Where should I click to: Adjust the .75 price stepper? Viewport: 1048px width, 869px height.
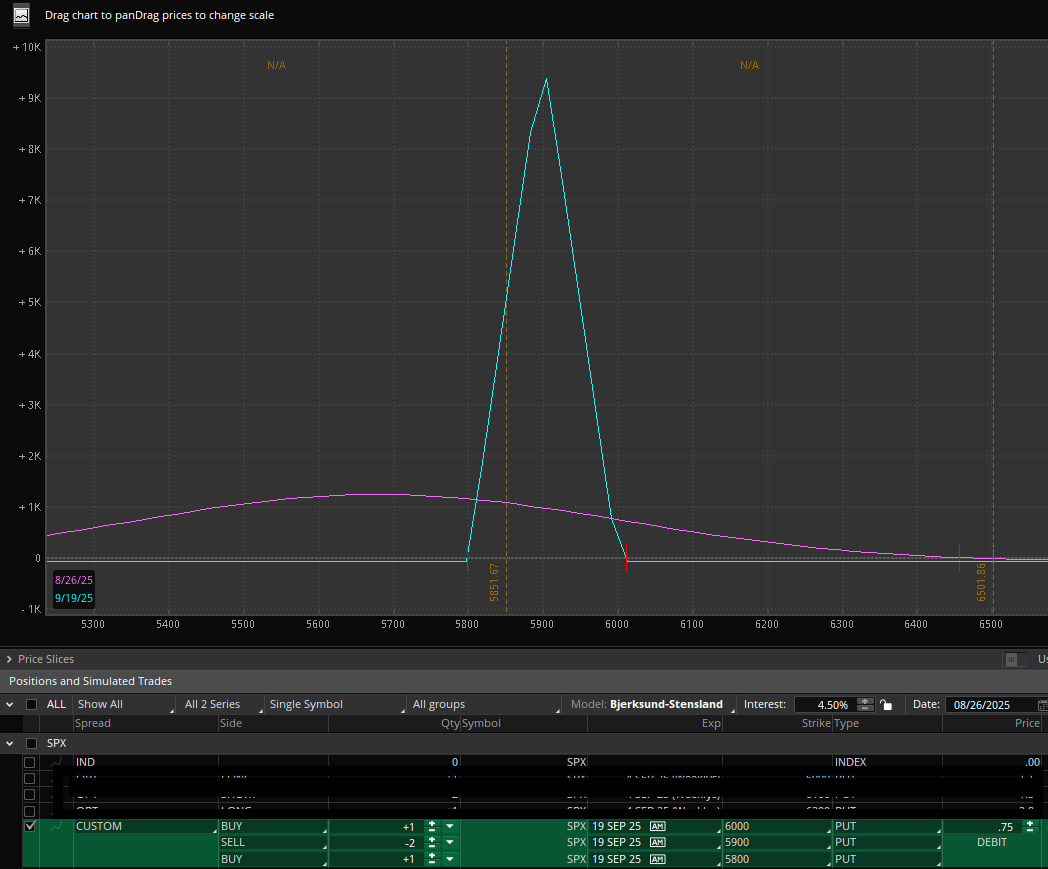(x=1030, y=826)
